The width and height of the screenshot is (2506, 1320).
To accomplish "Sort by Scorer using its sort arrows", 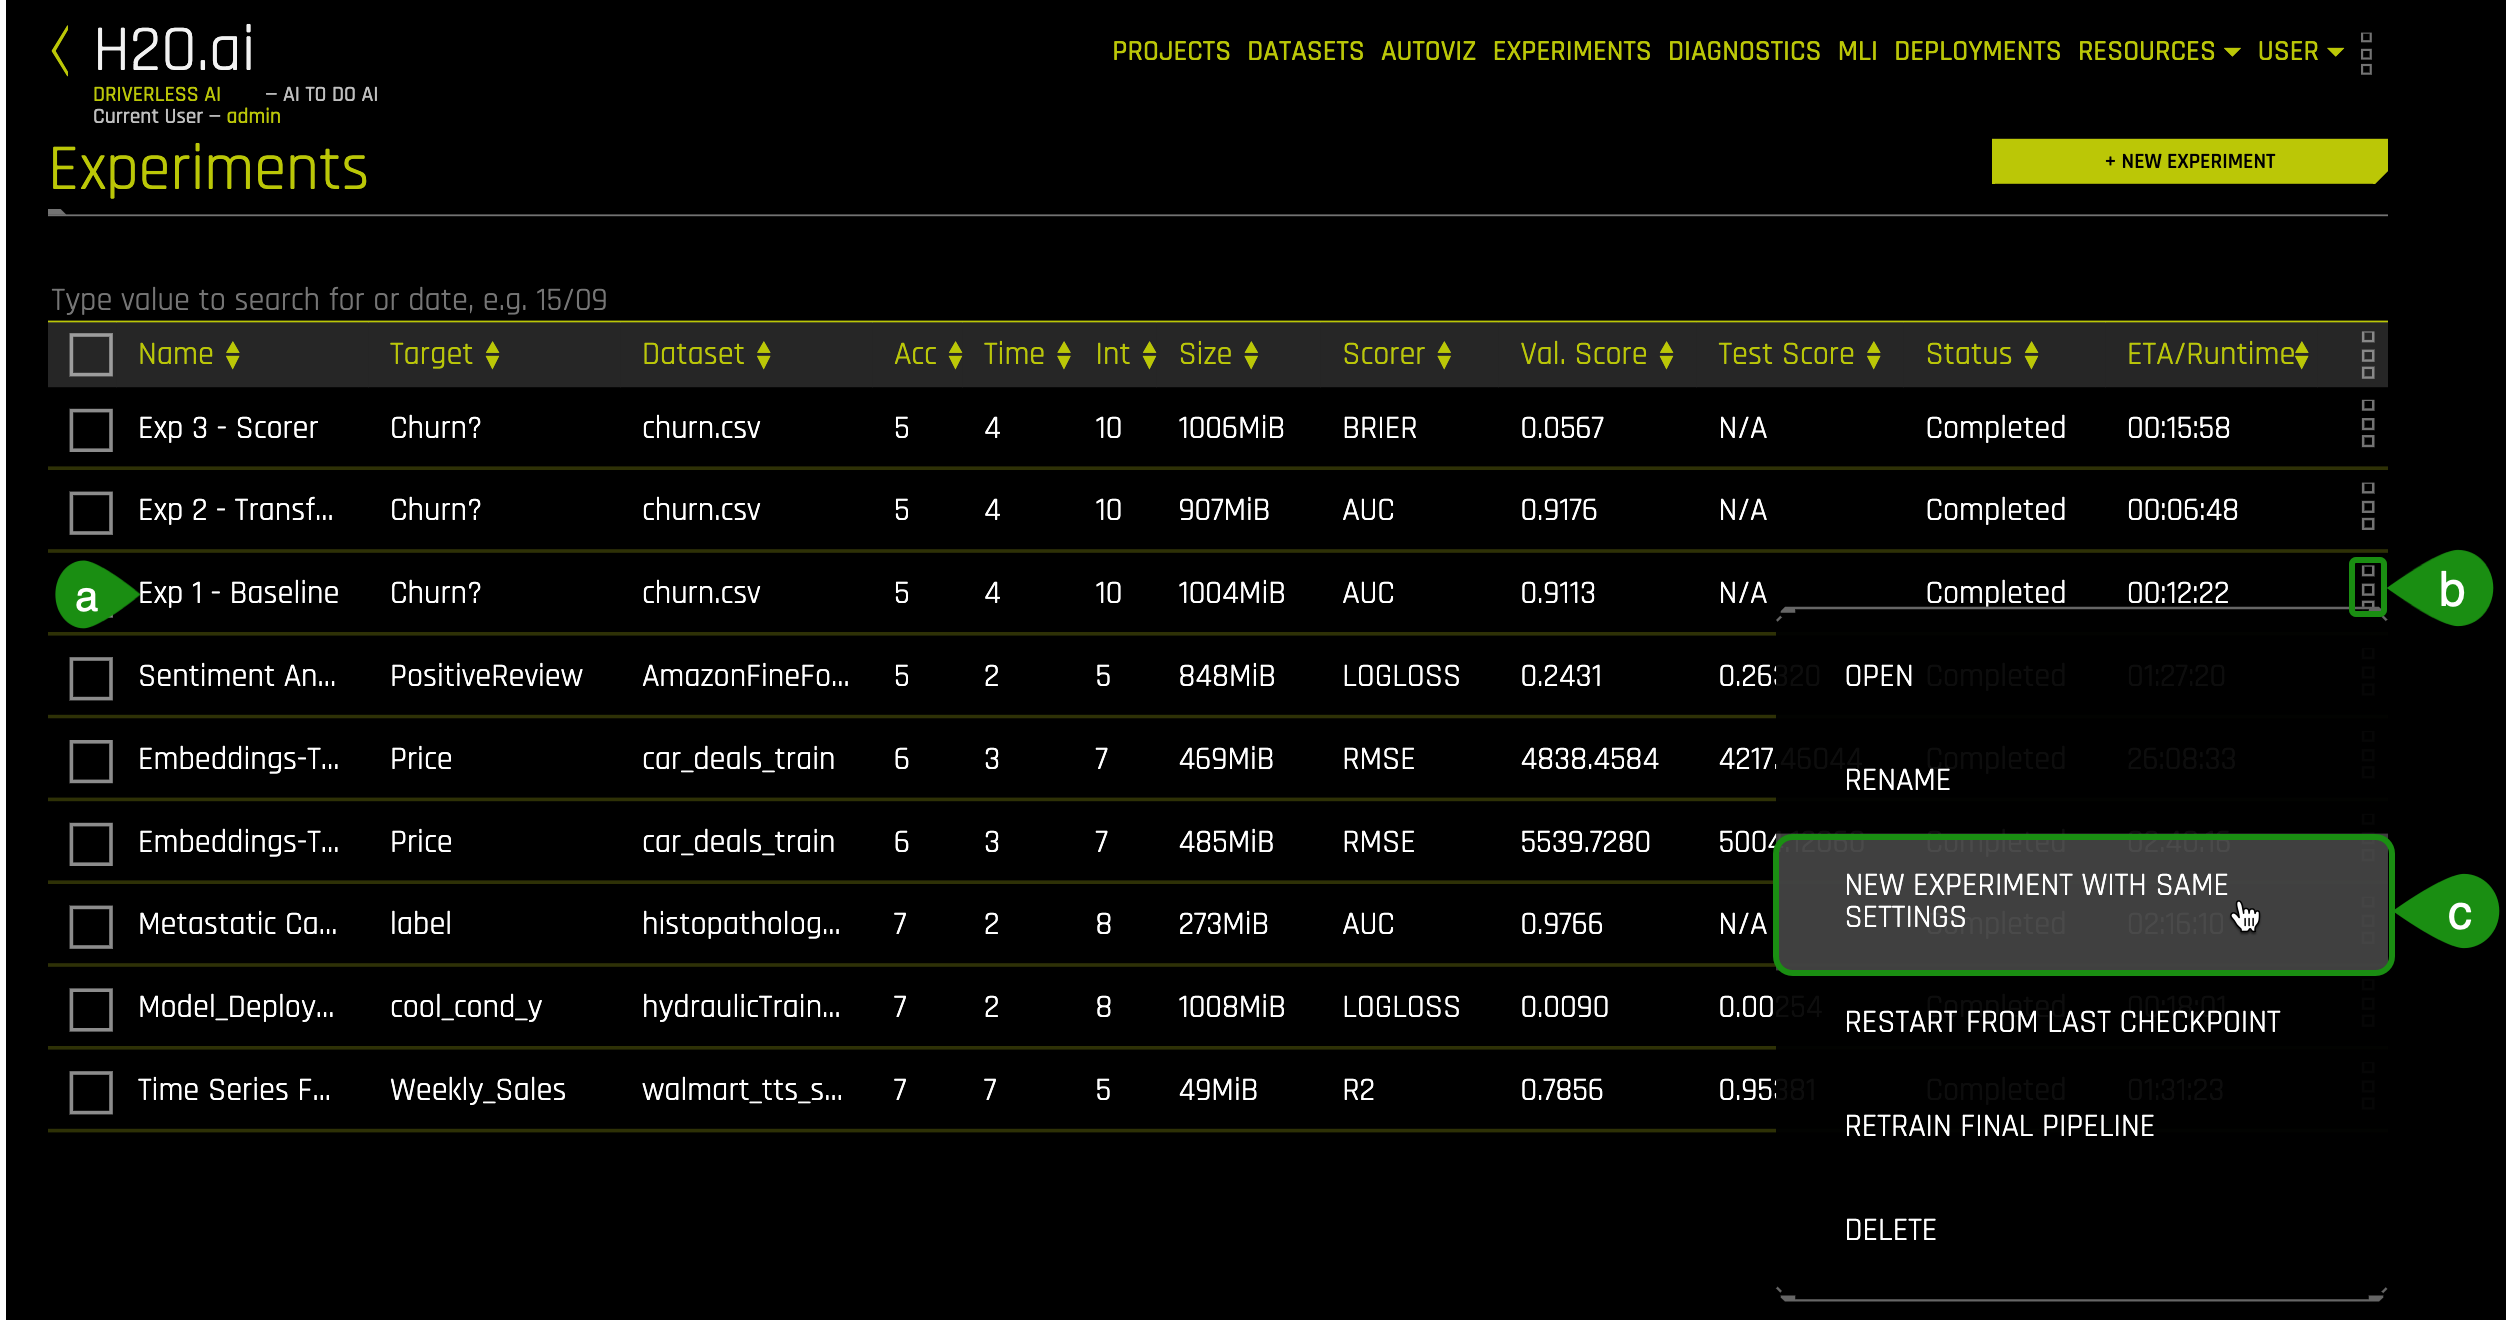I will (x=1444, y=355).
